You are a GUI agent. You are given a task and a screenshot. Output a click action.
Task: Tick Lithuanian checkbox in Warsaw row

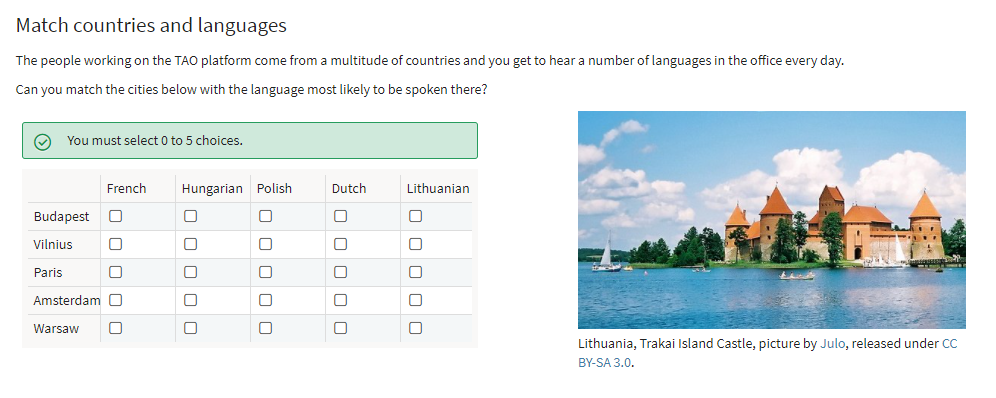tap(415, 328)
